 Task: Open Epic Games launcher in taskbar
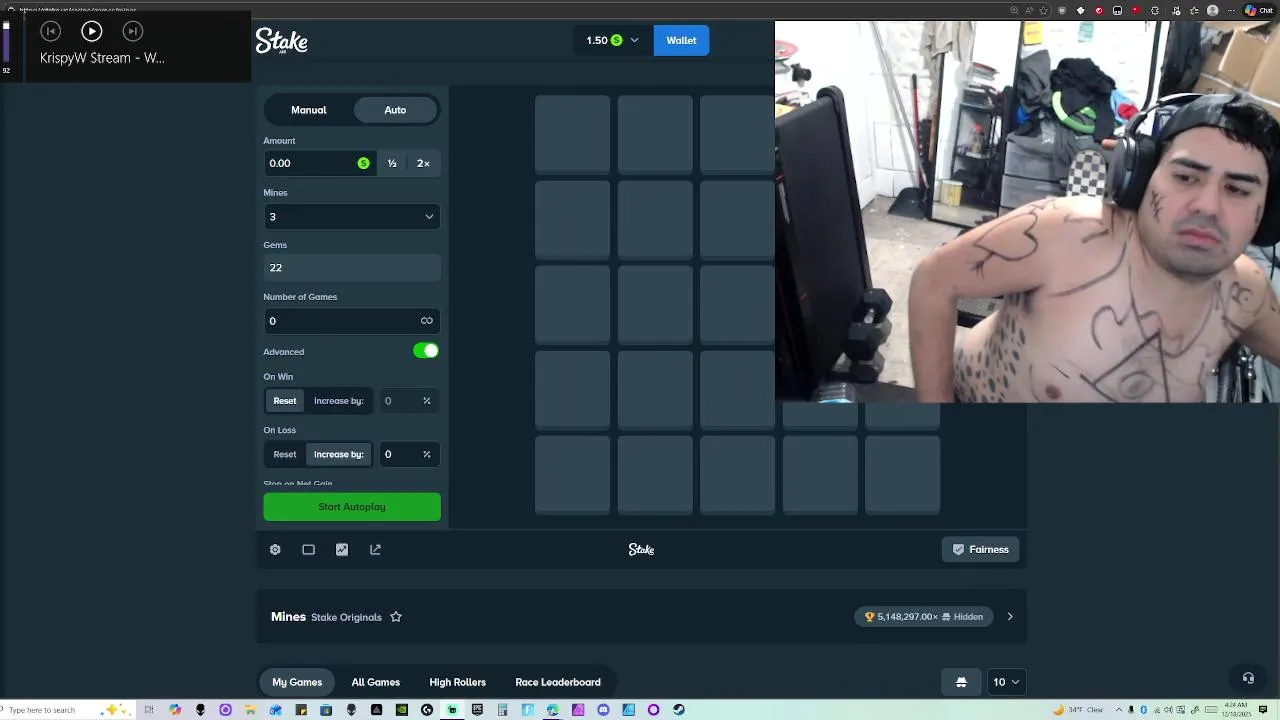477,710
